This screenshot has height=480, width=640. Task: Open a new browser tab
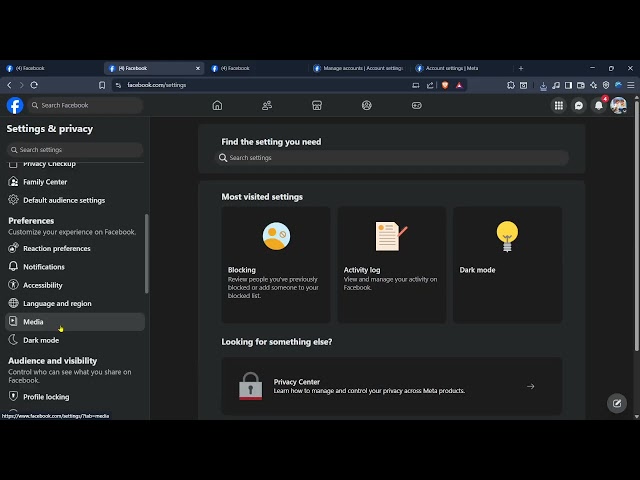pos(521,68)
